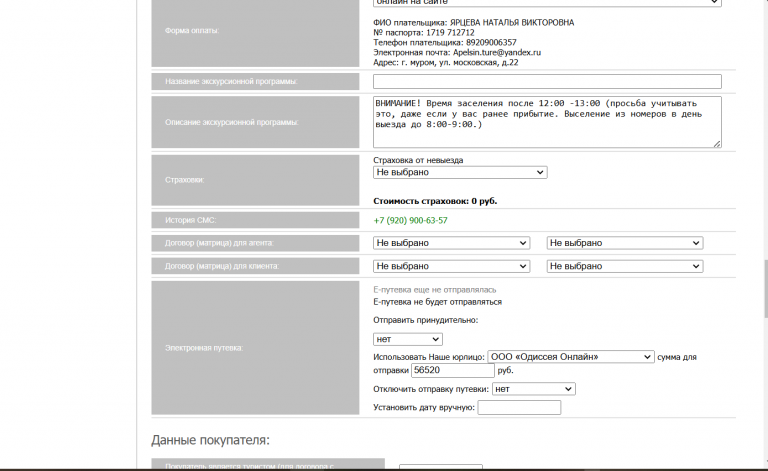Click the 'Договор (матрица) для клиента:' label
The height and width of the screenshot is (471, 768).
tap(222, 266)
